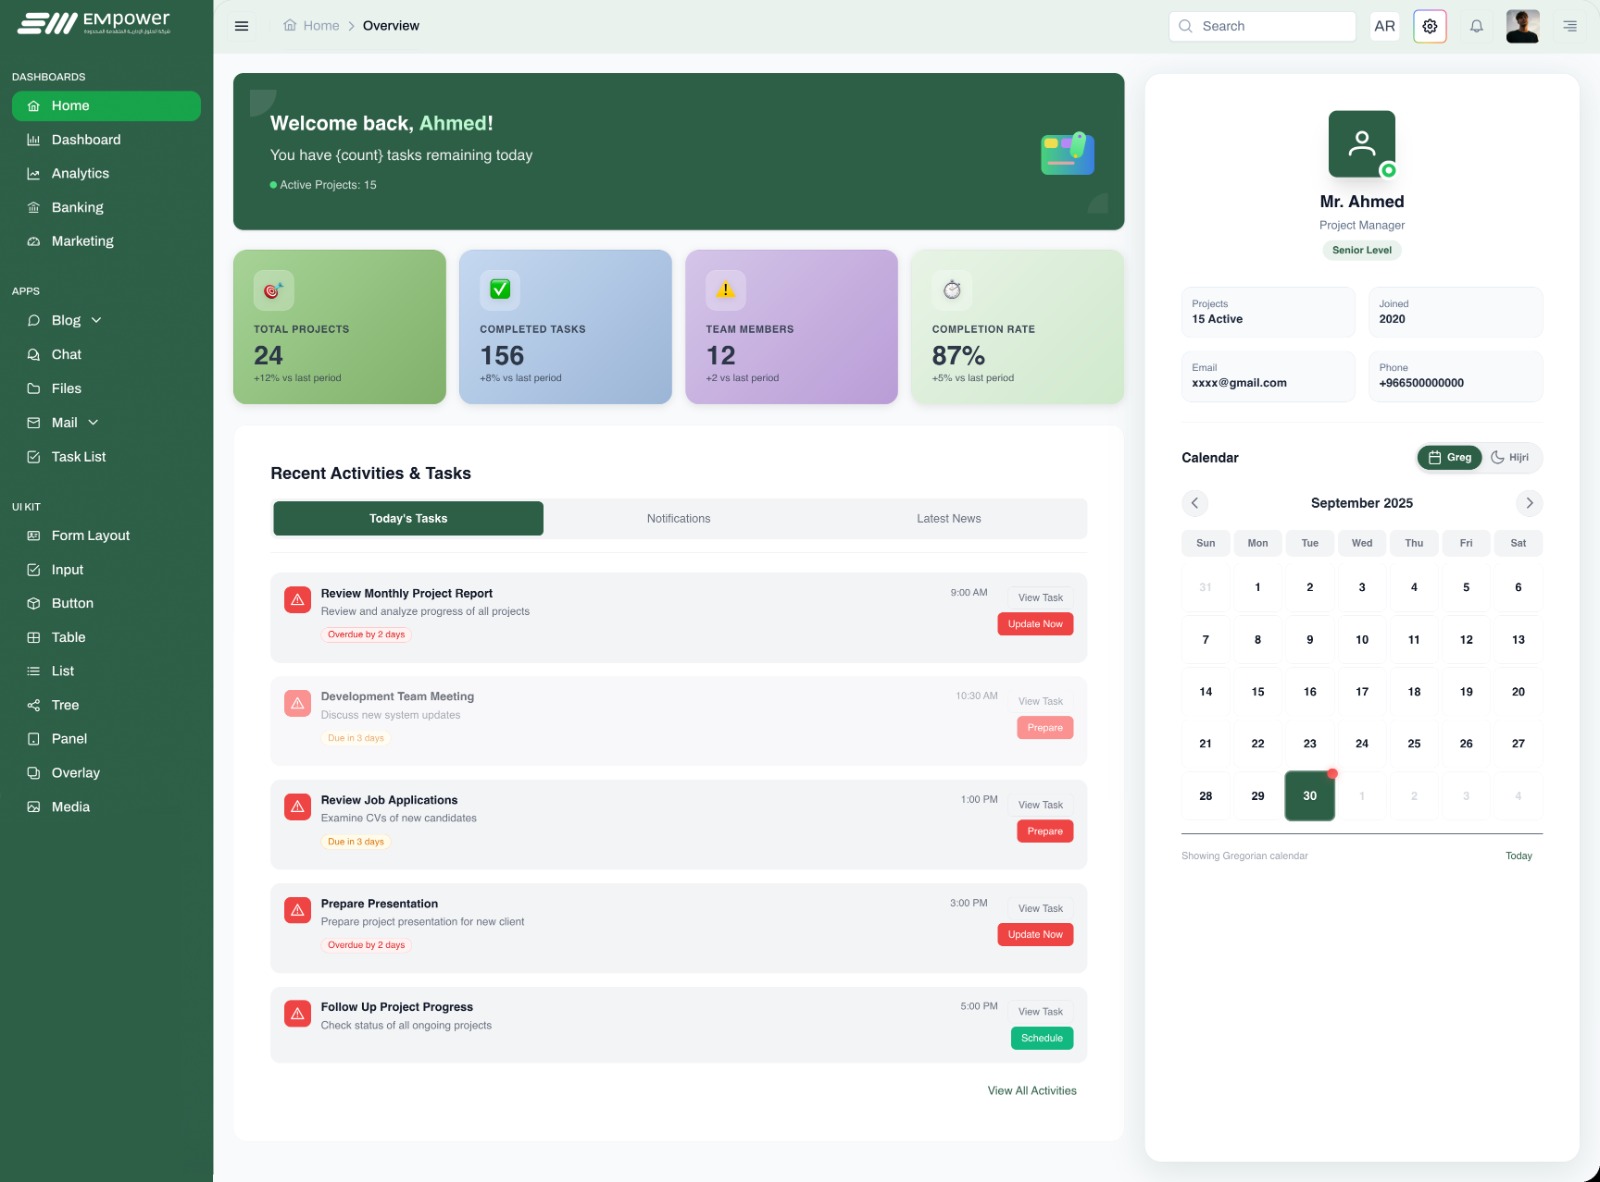This screenshot has height=1182, width=1600.
Task: Open Task List in sidebar
Action: 78,457
